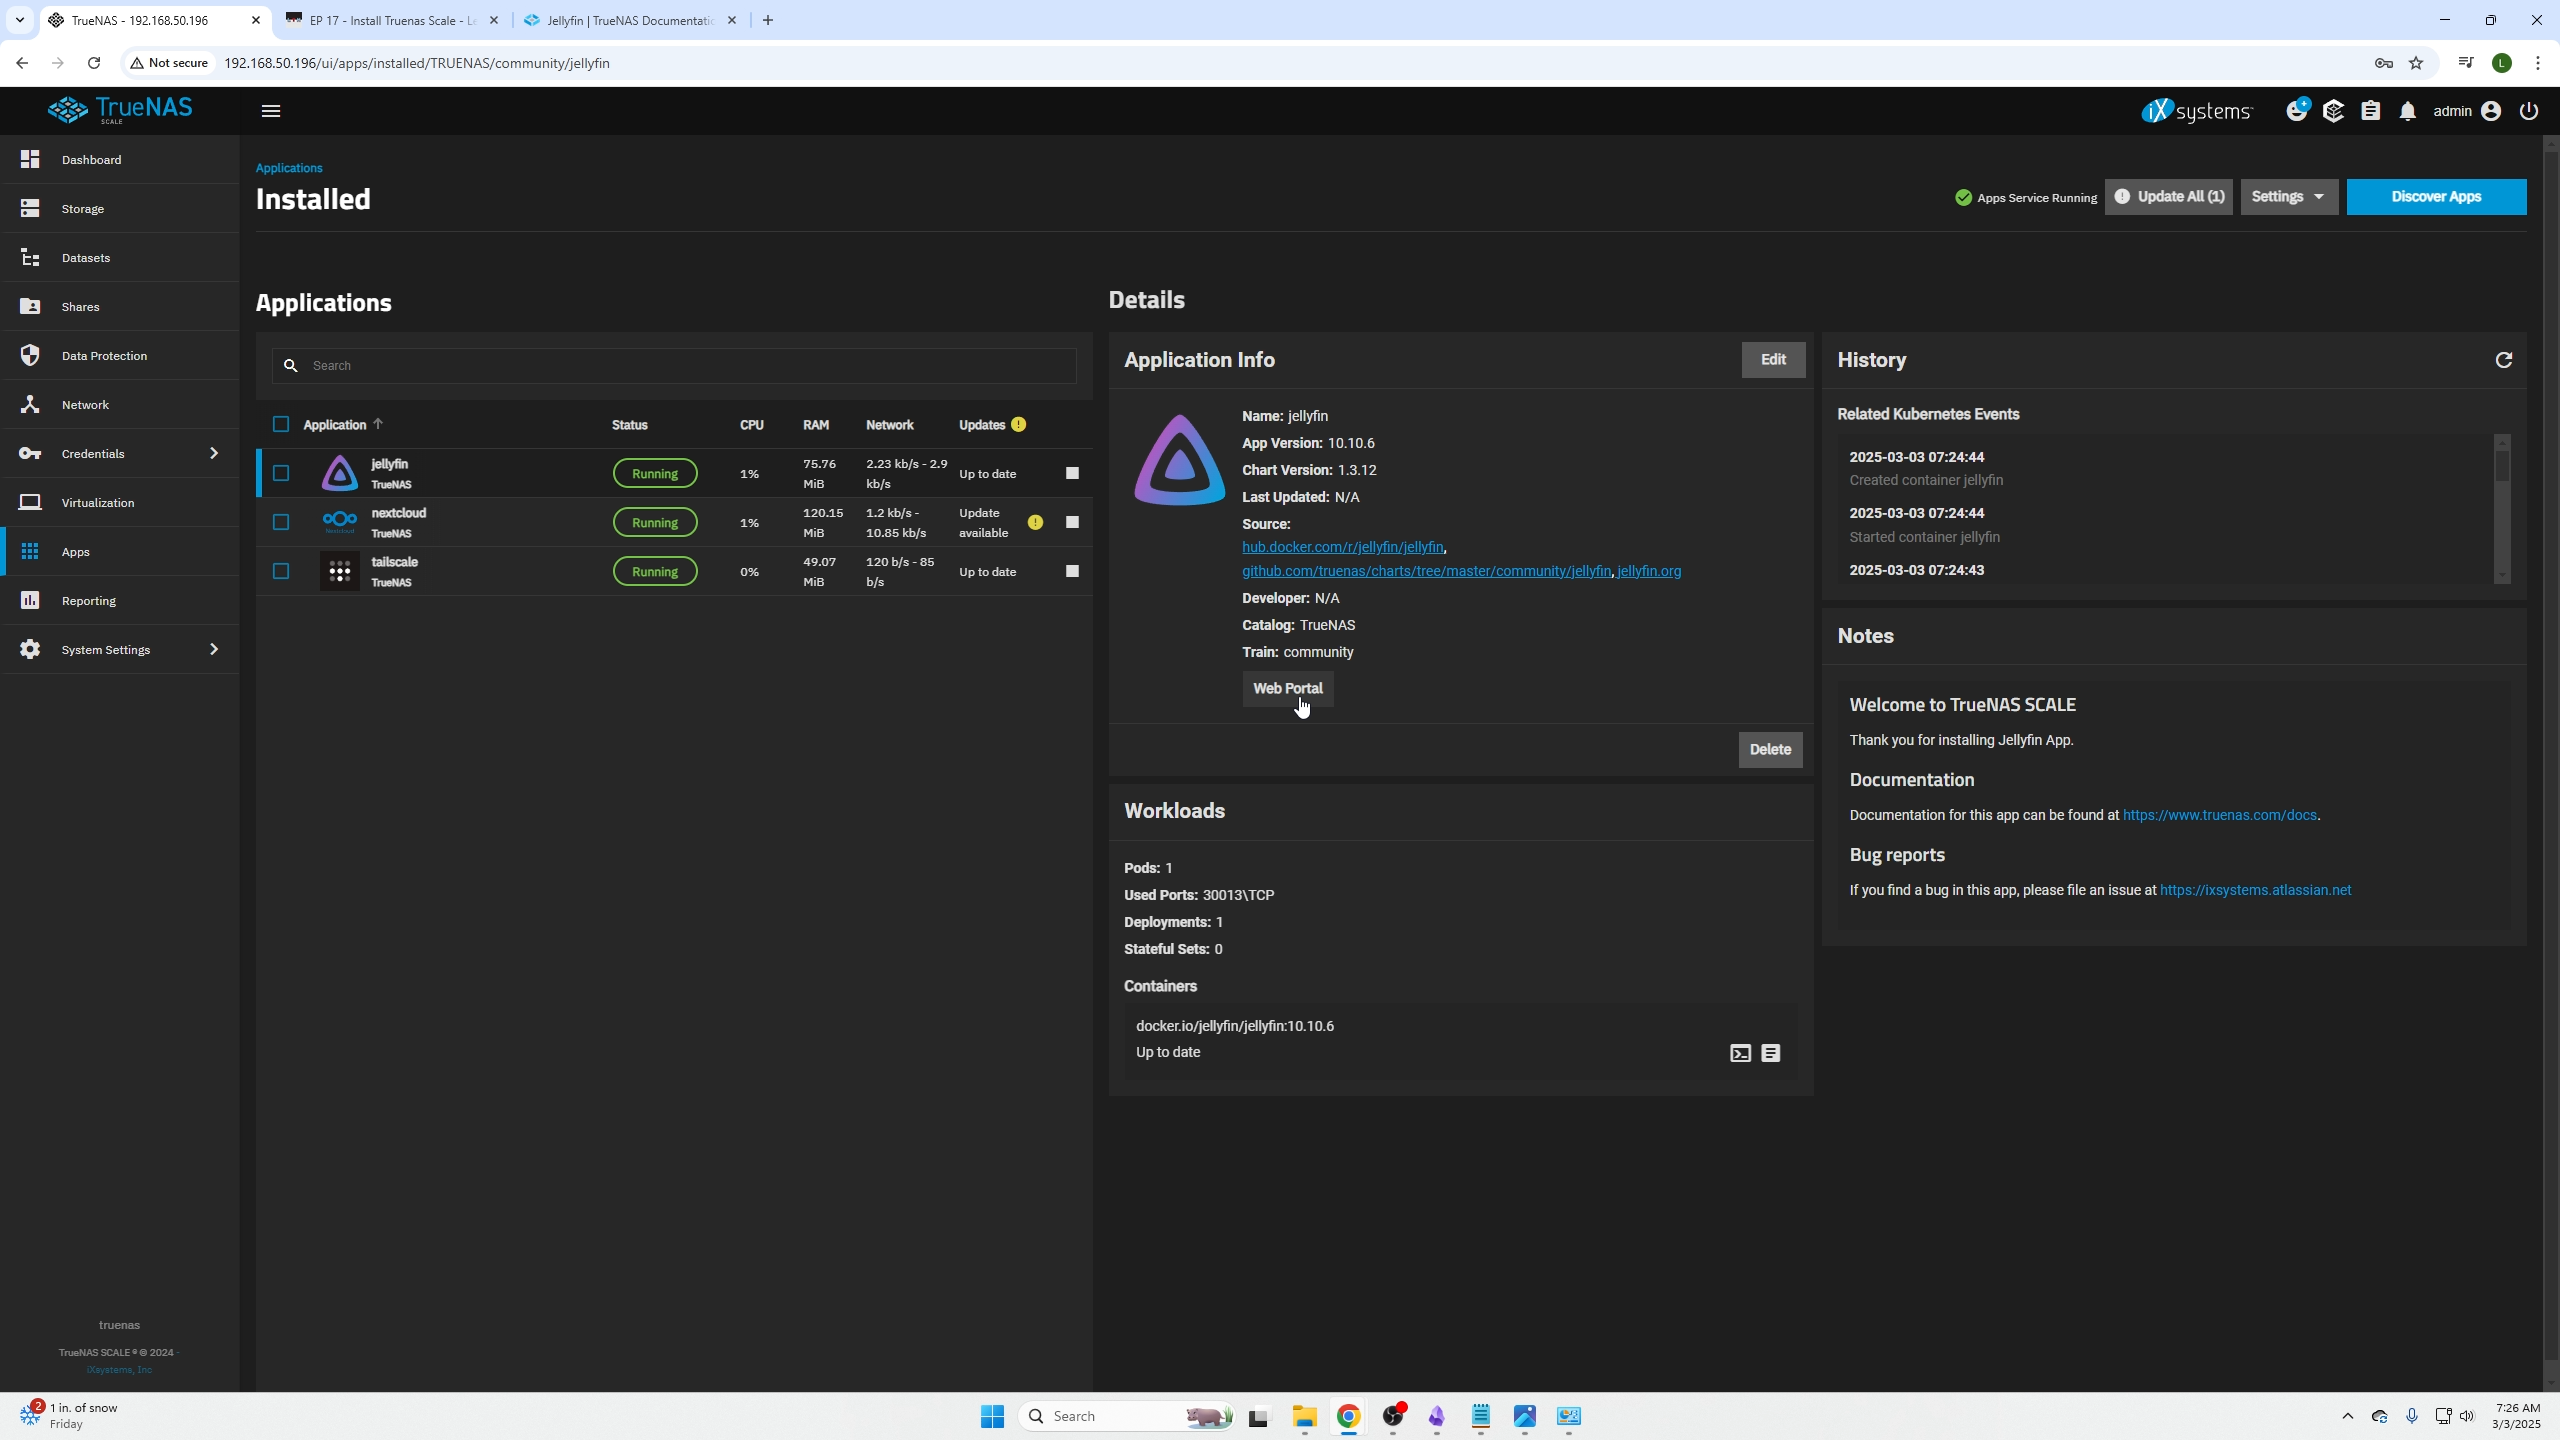Screen dimensions: 2560x1440
Task: Check the nextcloud row checkbox
Action: click(x=281, y=523)
